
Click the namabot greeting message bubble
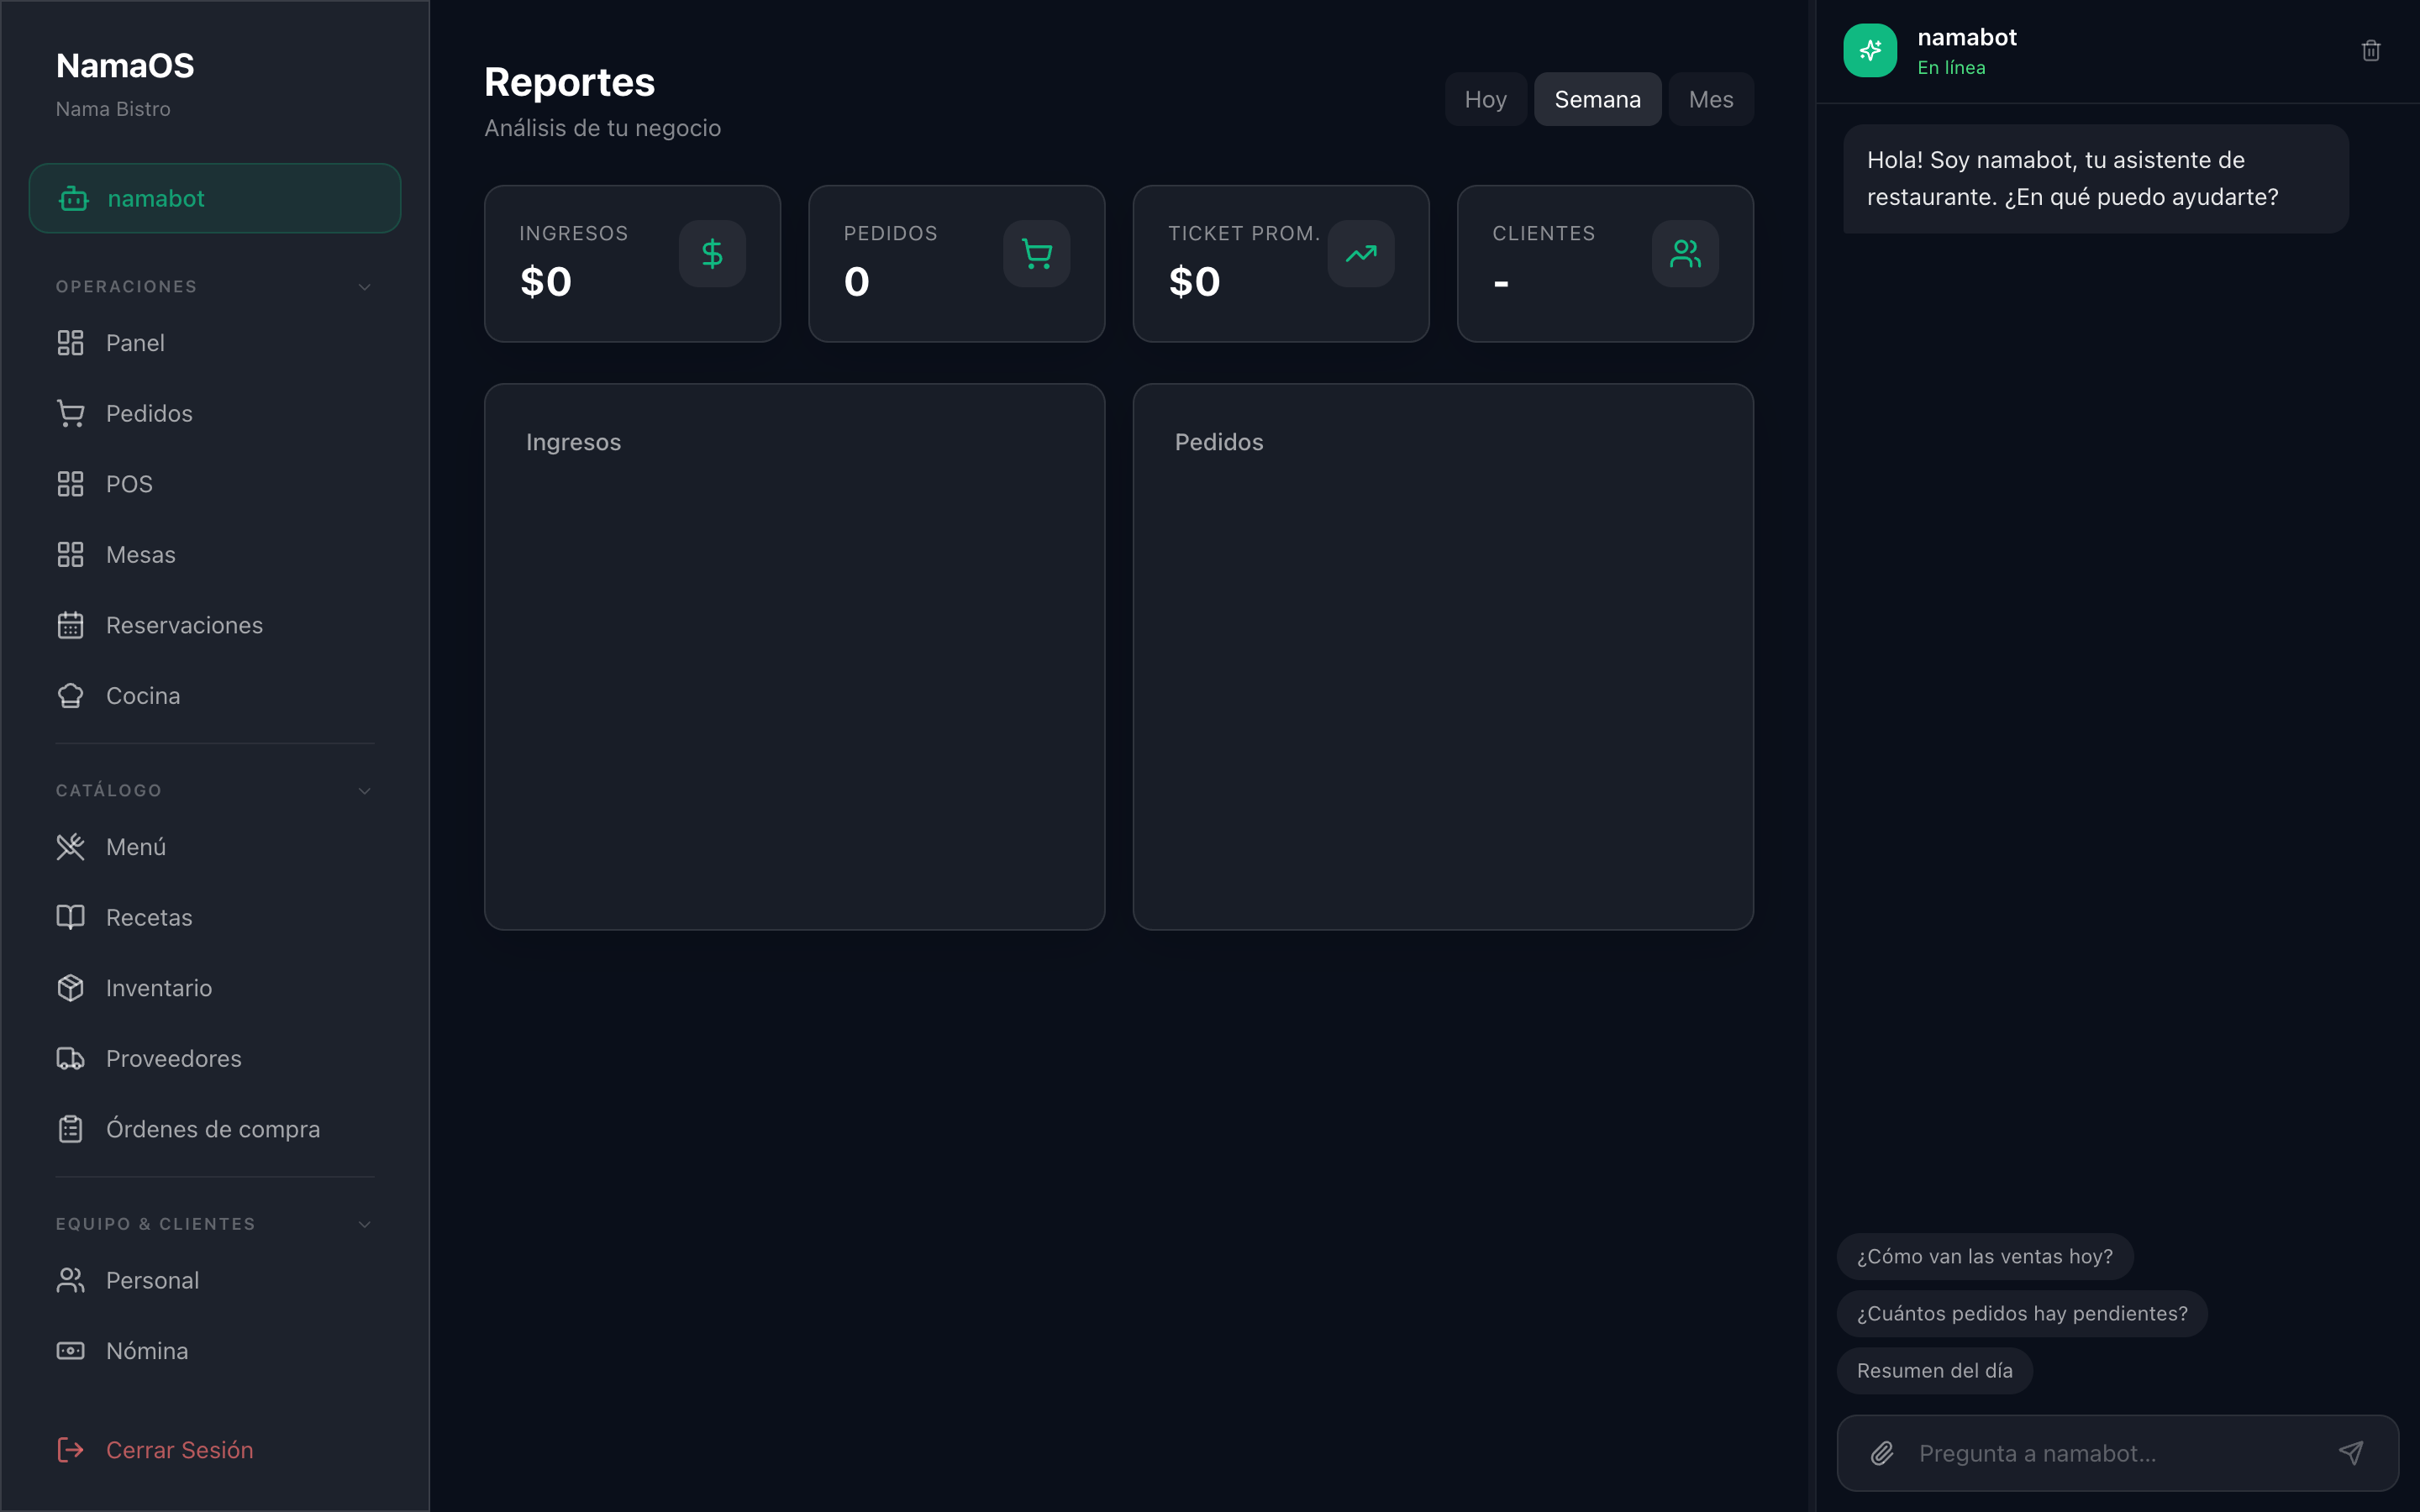click(2095, 179)
